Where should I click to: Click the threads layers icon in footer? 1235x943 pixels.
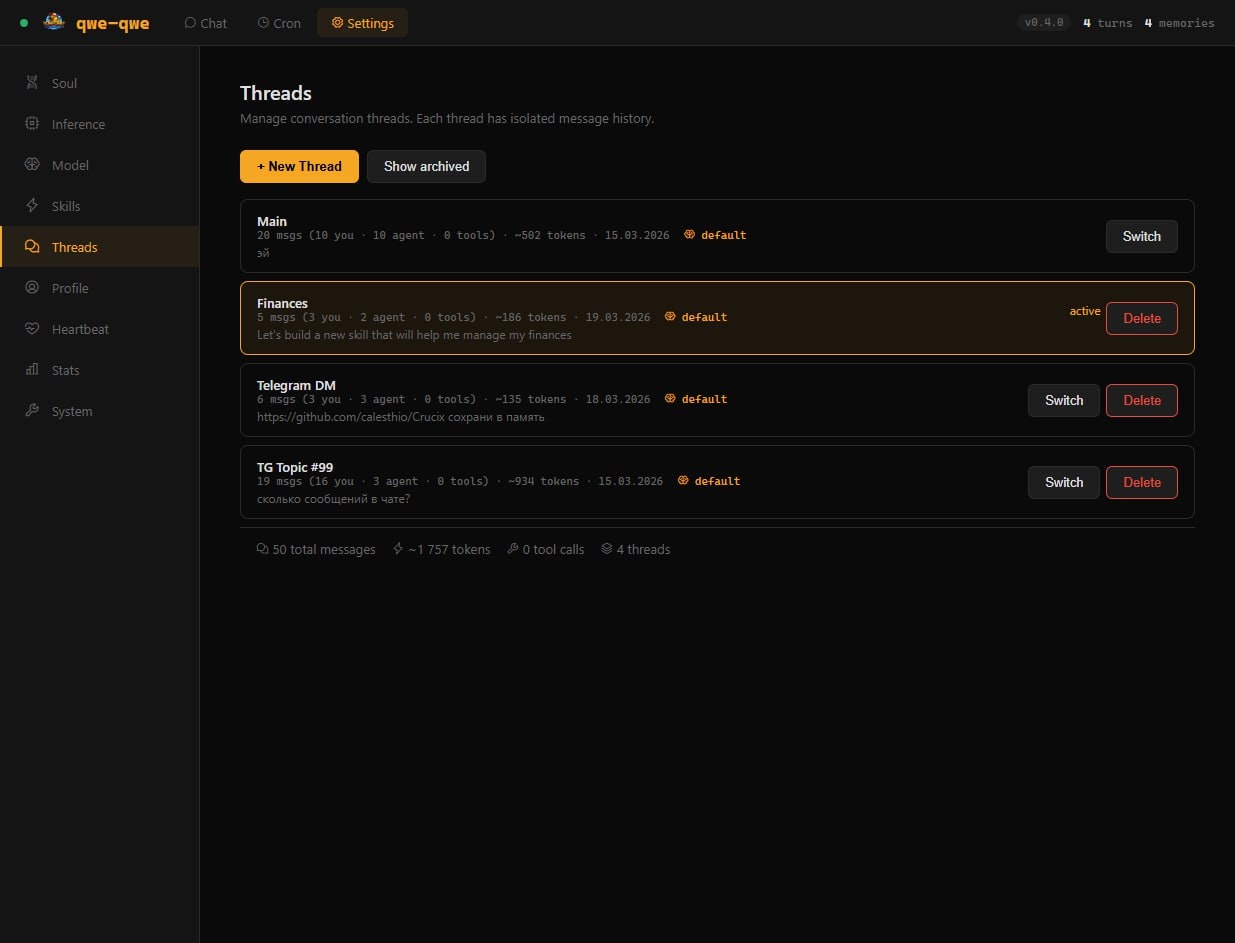pyautogui.click(x=607, y=549)
